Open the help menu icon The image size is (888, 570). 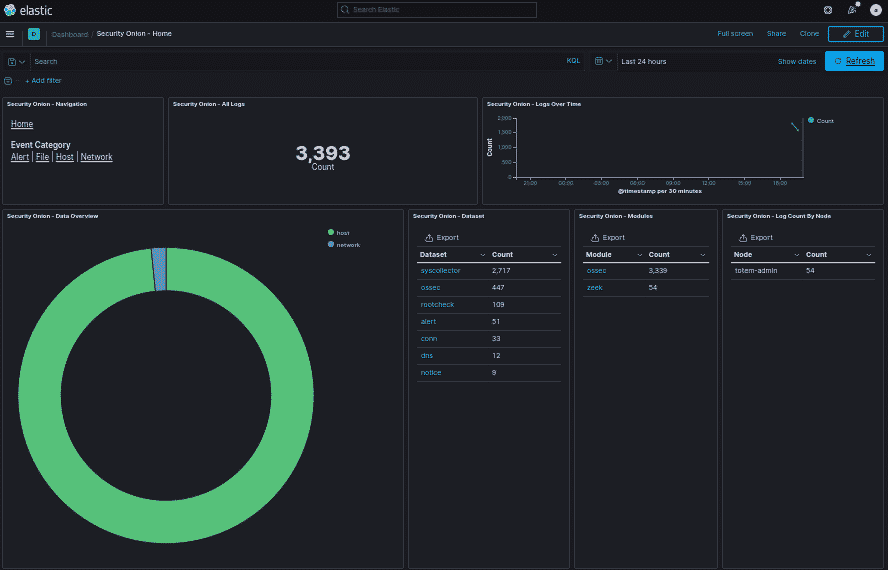pyautogui.click(x=828, y=10)
